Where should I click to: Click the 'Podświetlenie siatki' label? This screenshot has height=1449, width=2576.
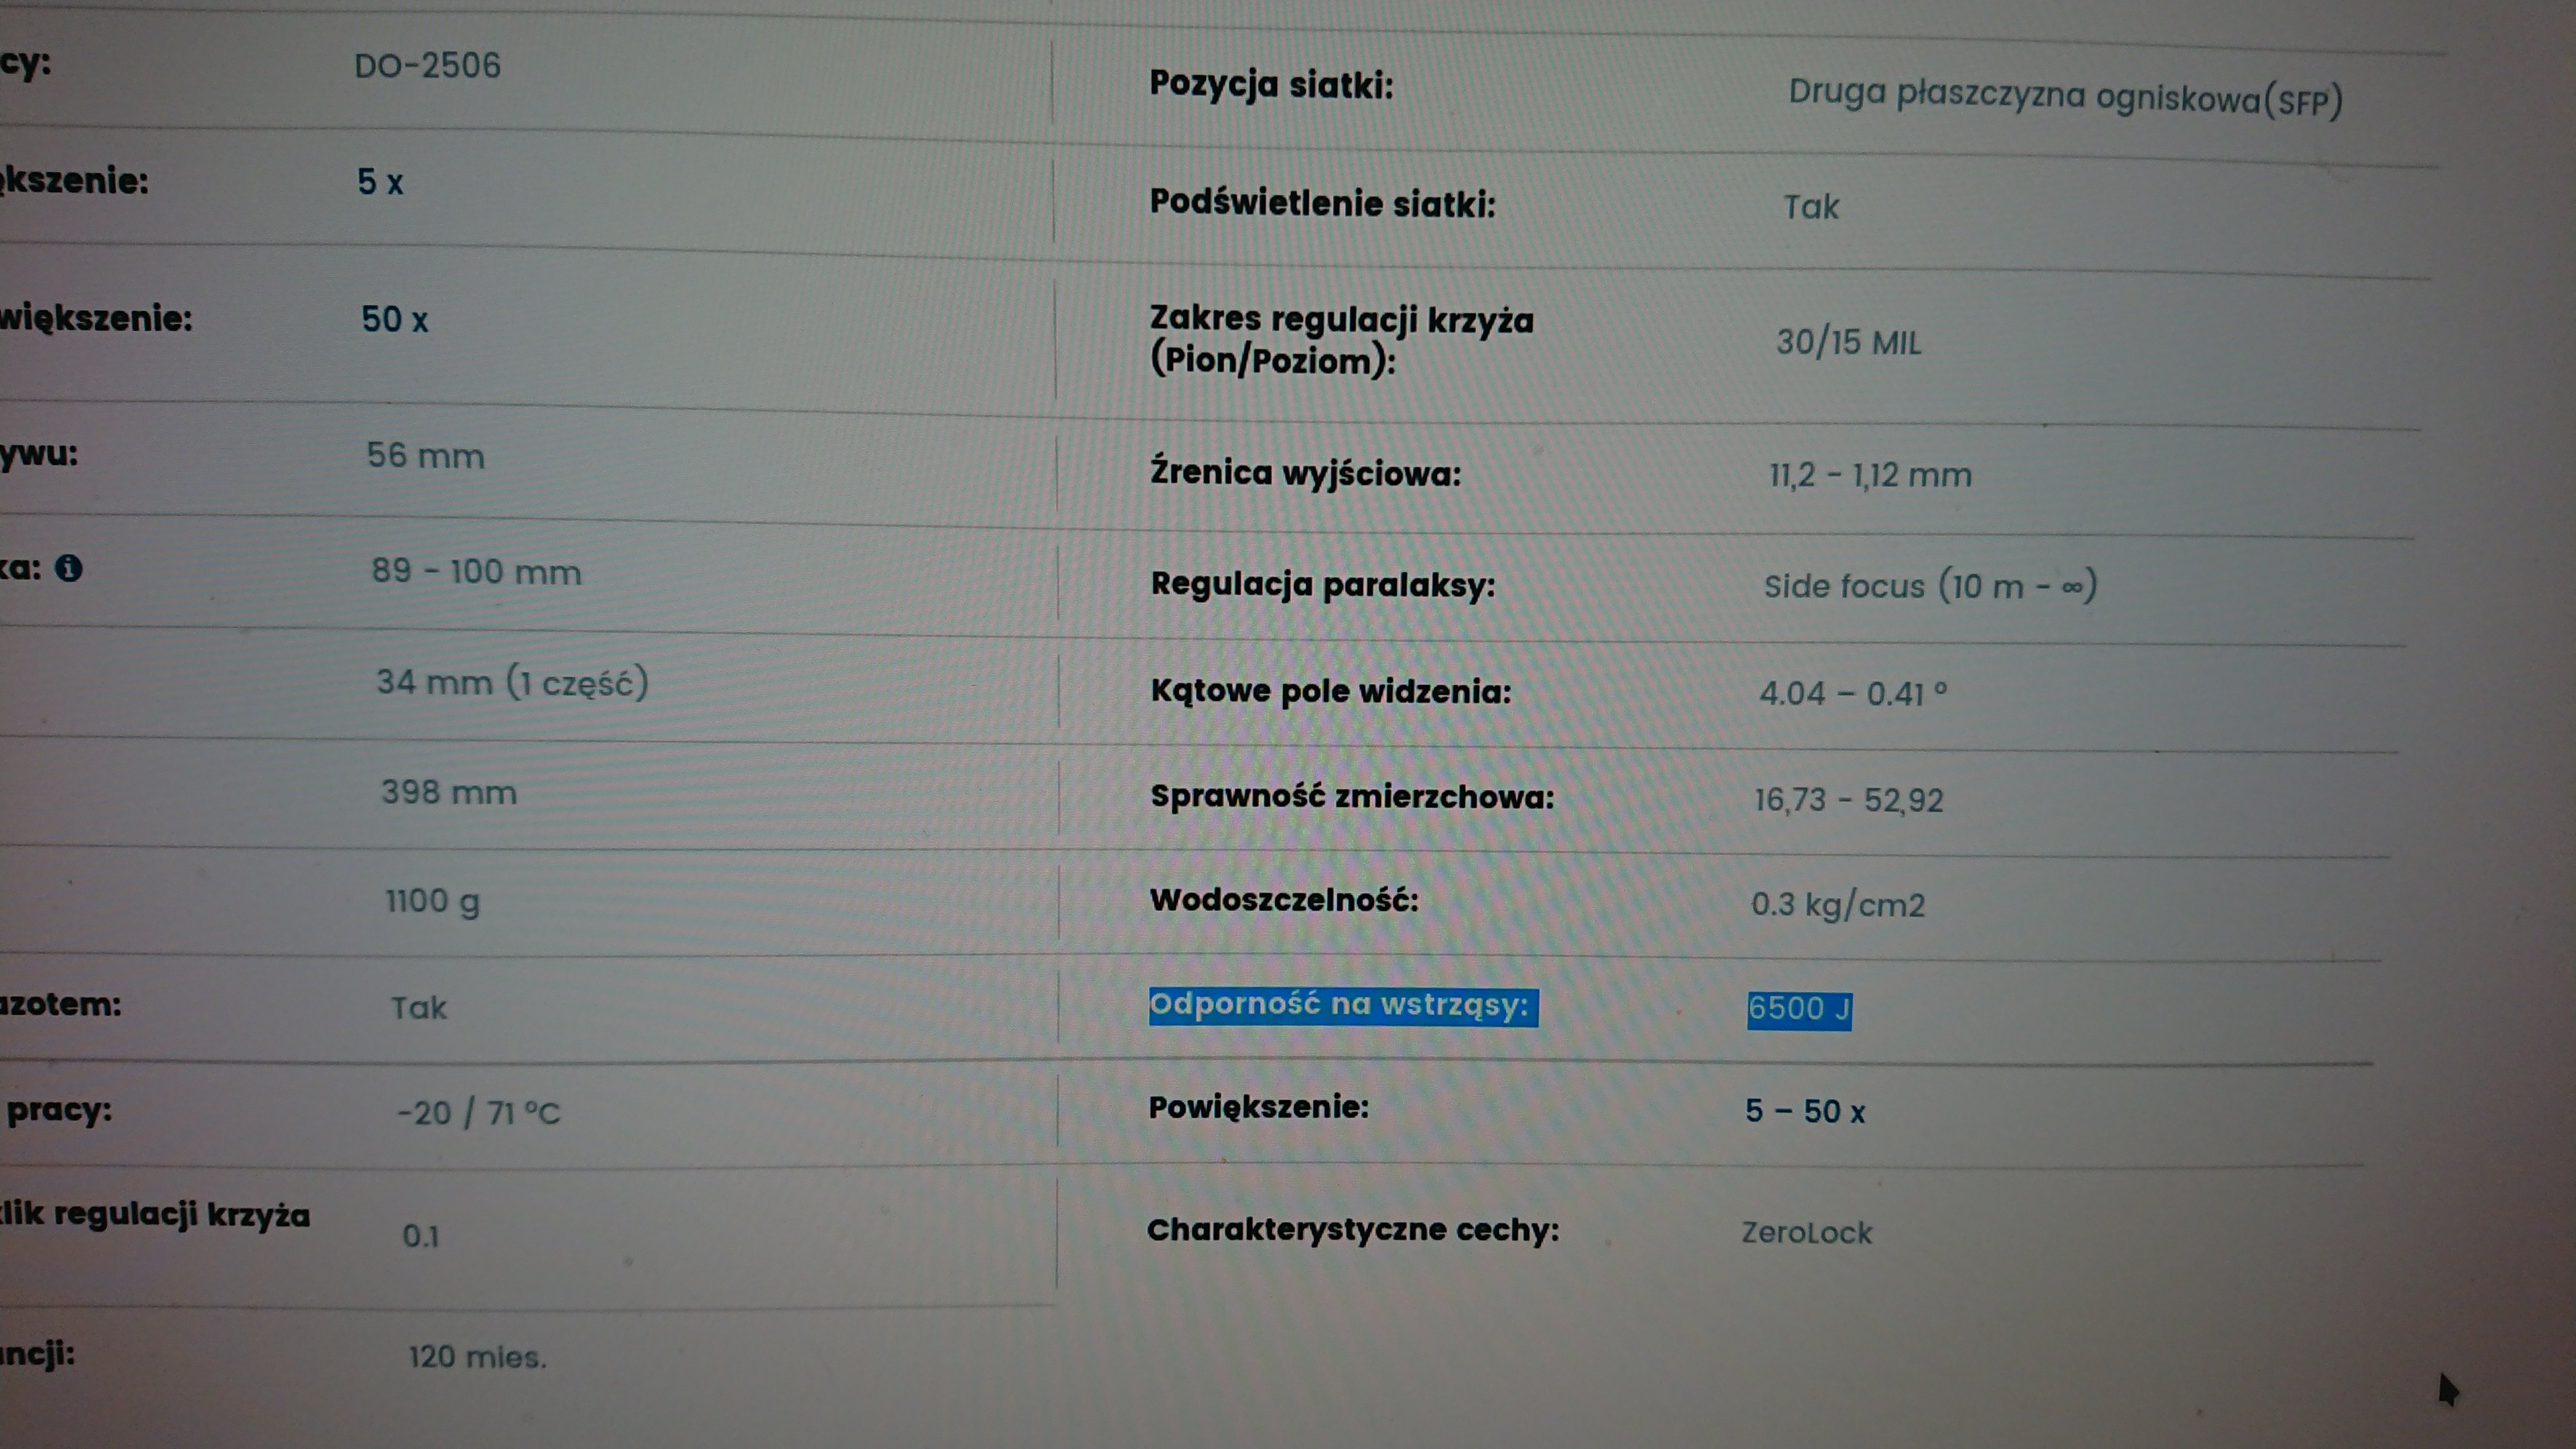[x=1322, y=203]
